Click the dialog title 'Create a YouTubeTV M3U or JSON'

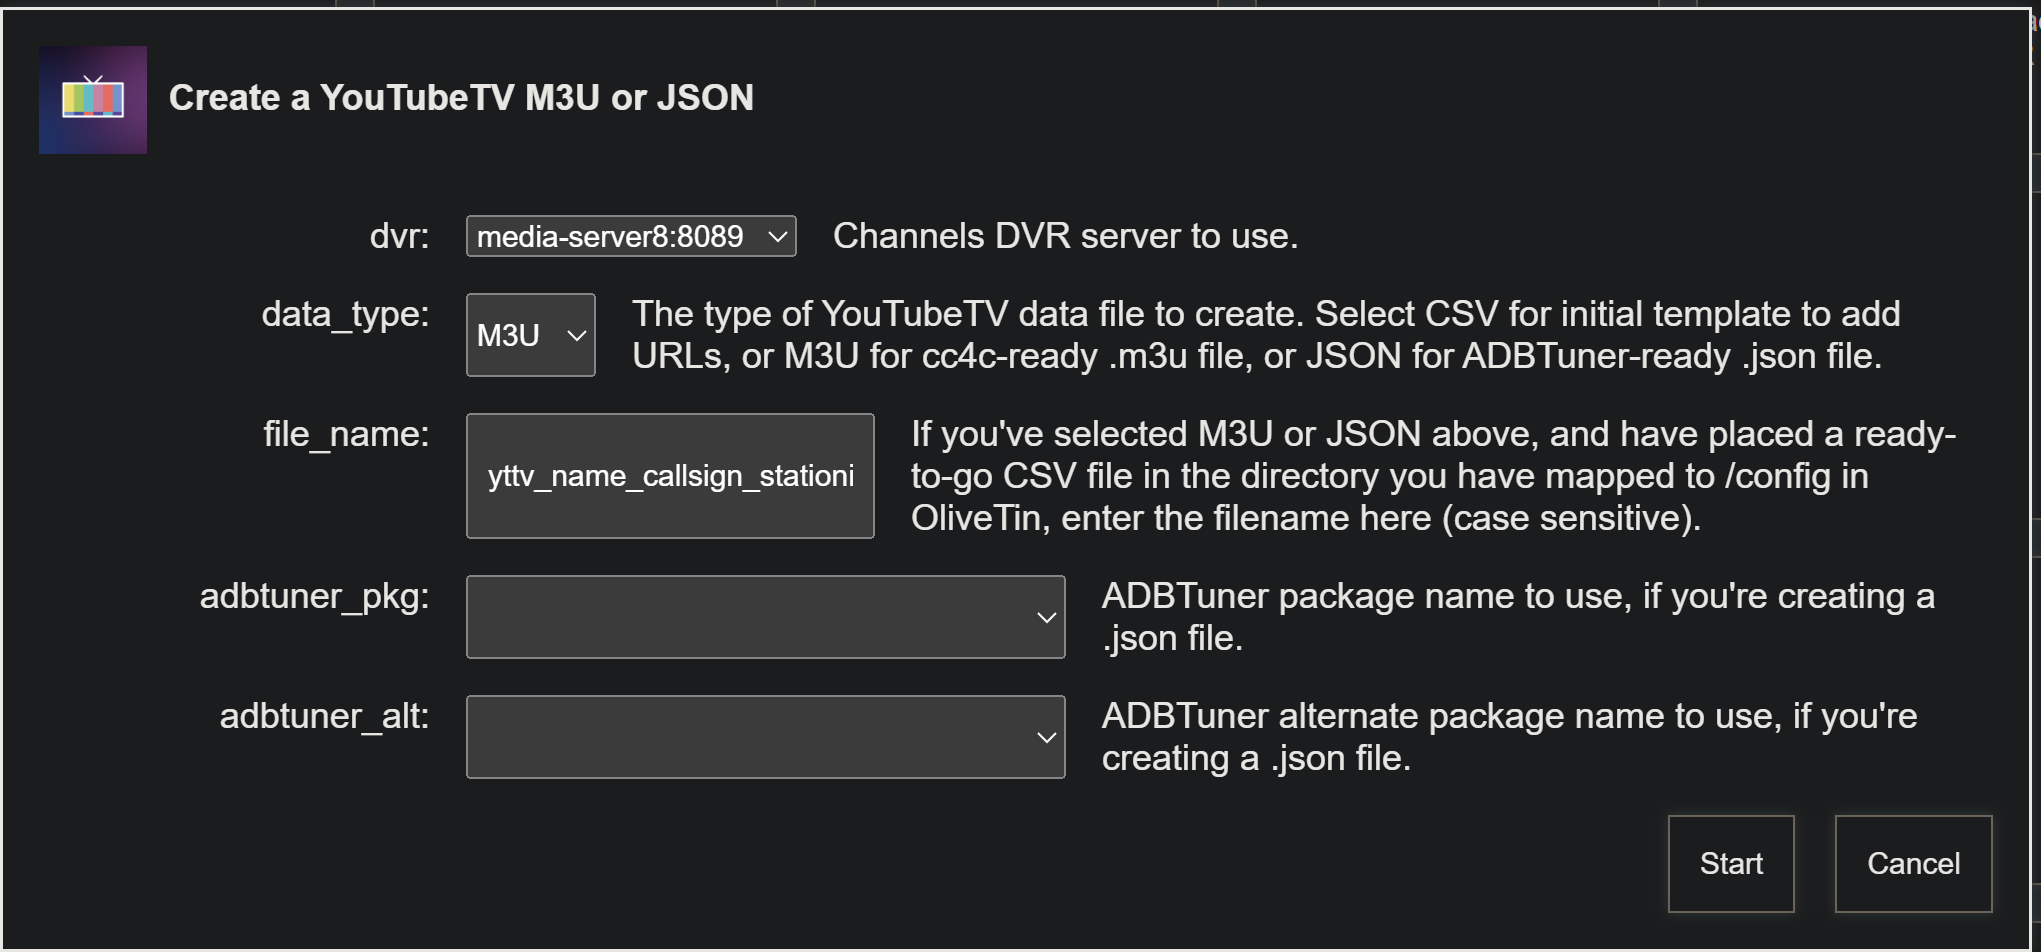coord(461,98)
